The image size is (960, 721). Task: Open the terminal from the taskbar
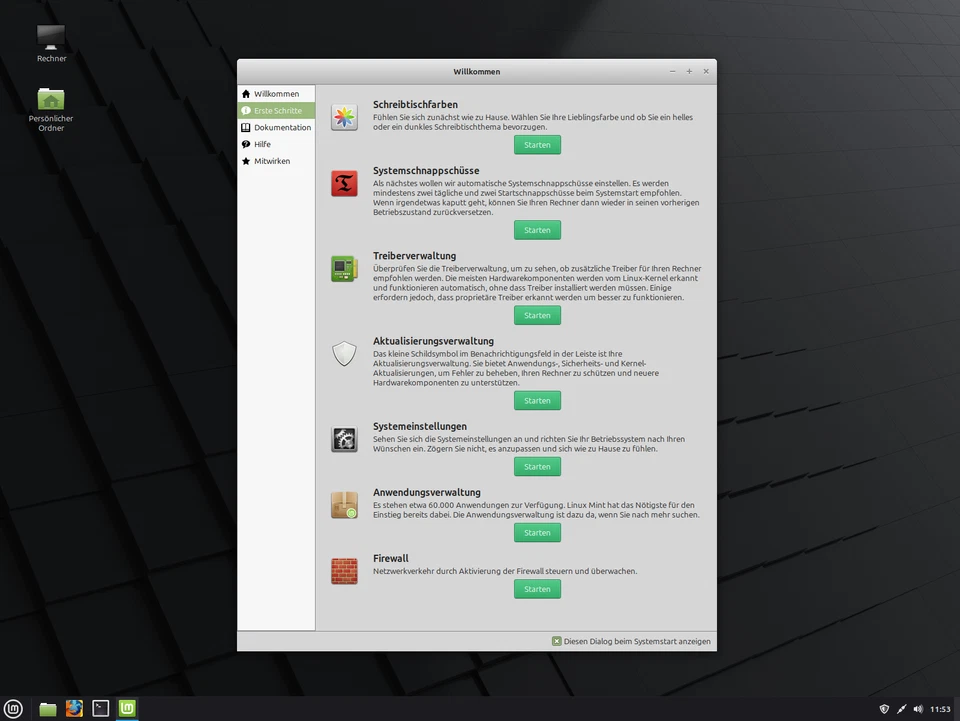coord(100,708)
